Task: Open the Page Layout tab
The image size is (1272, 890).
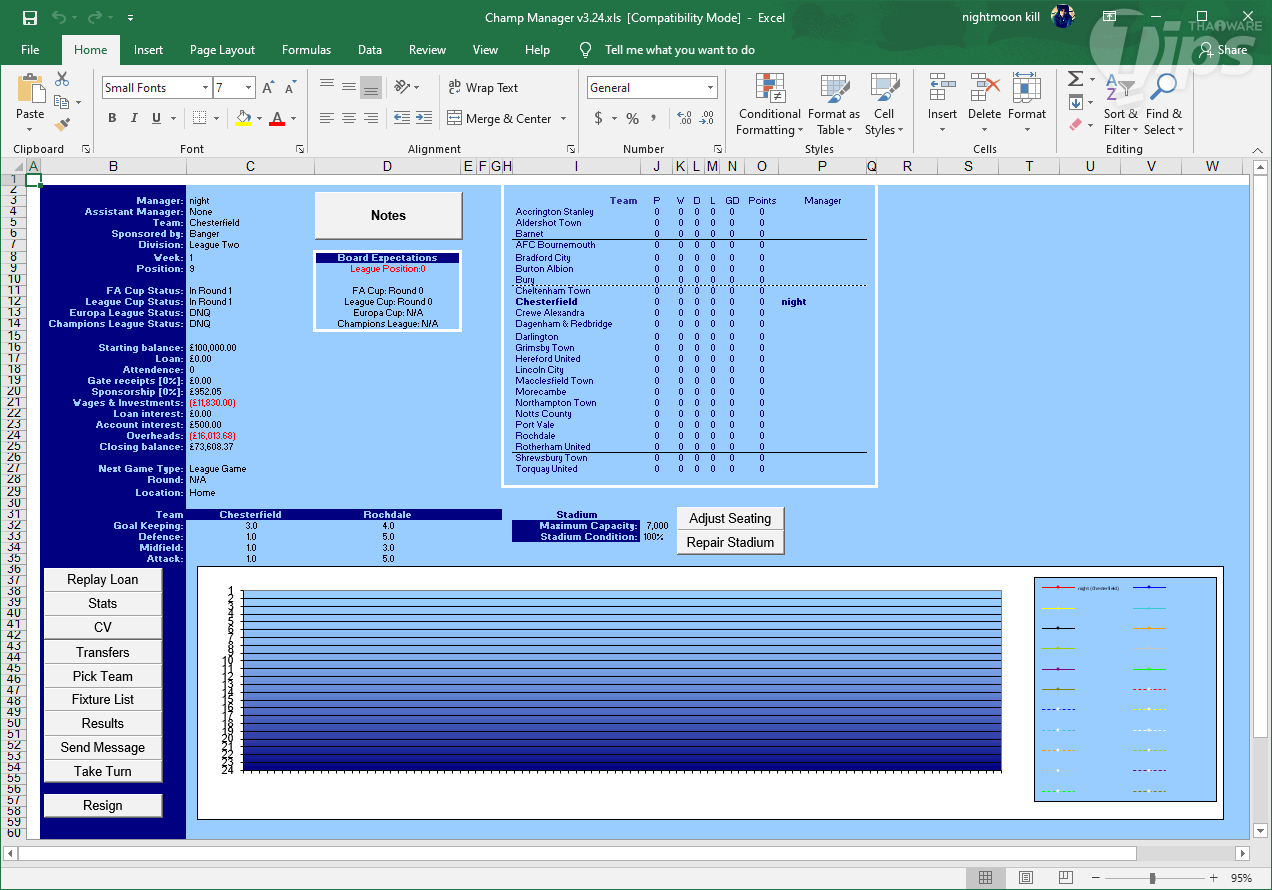Action: coord(222,50)
